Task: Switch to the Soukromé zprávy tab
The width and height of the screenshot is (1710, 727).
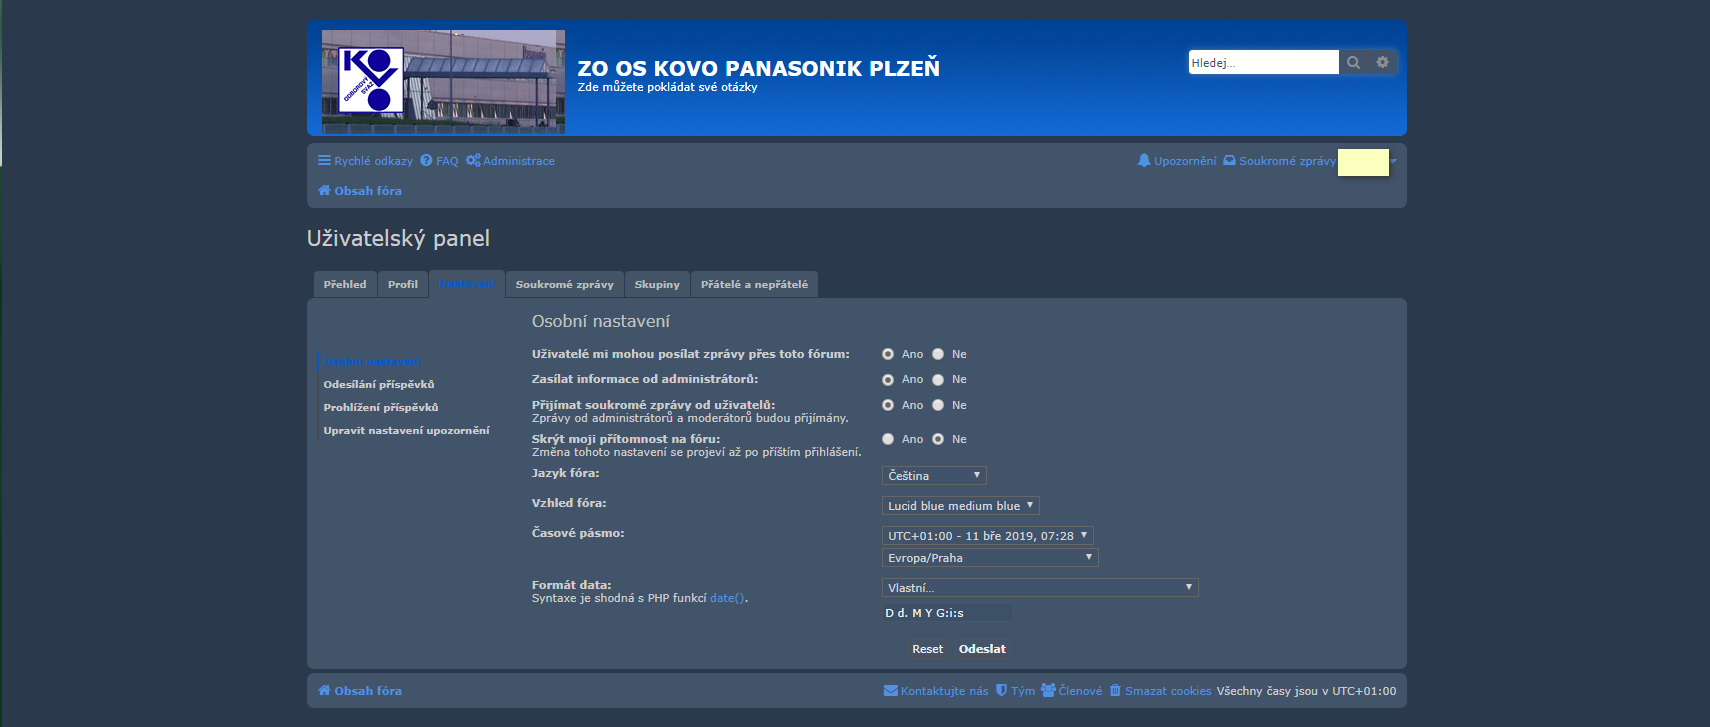Action: (565, 284)
